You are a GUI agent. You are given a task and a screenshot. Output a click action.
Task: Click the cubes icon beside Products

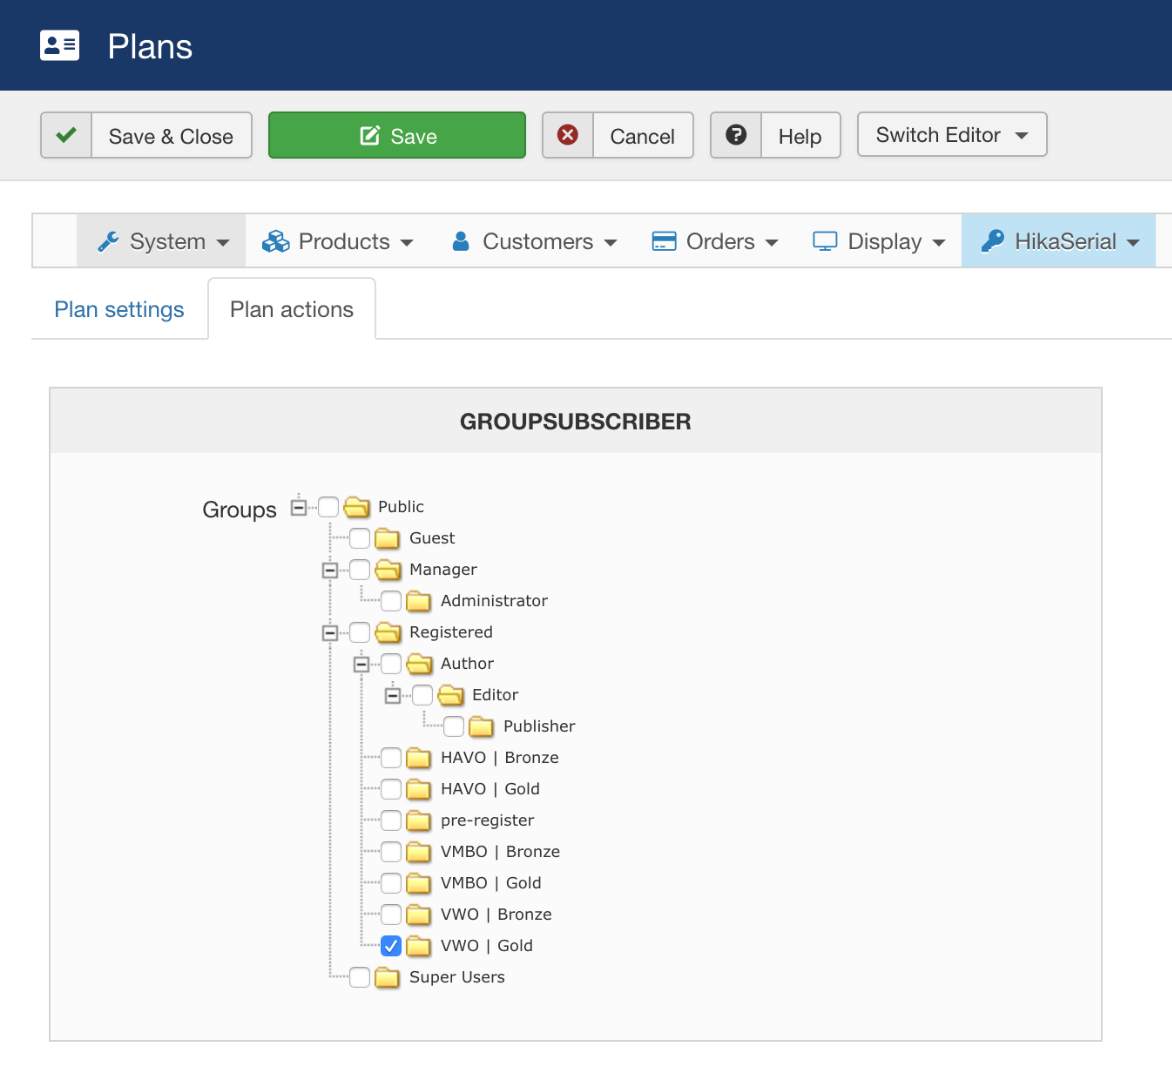click(x=275, y=241)
